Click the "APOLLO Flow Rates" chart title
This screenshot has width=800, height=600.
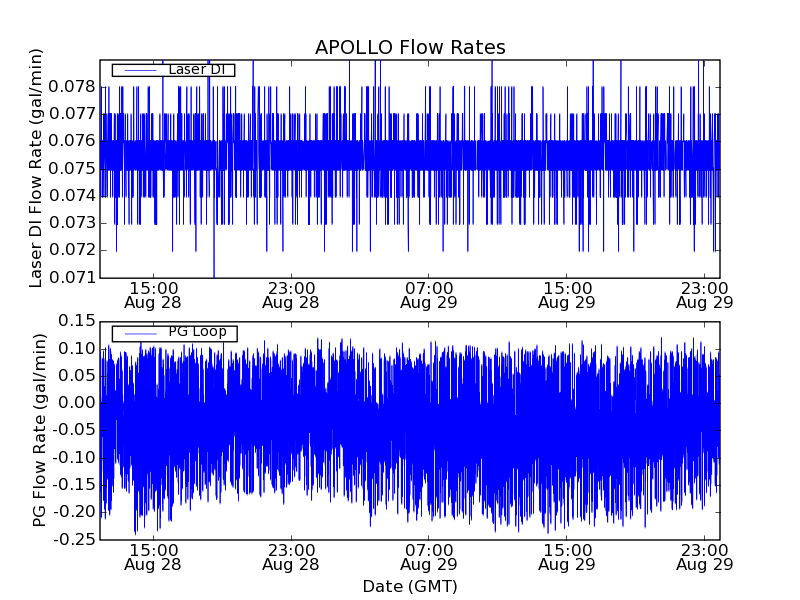click(x=410, y=47)
